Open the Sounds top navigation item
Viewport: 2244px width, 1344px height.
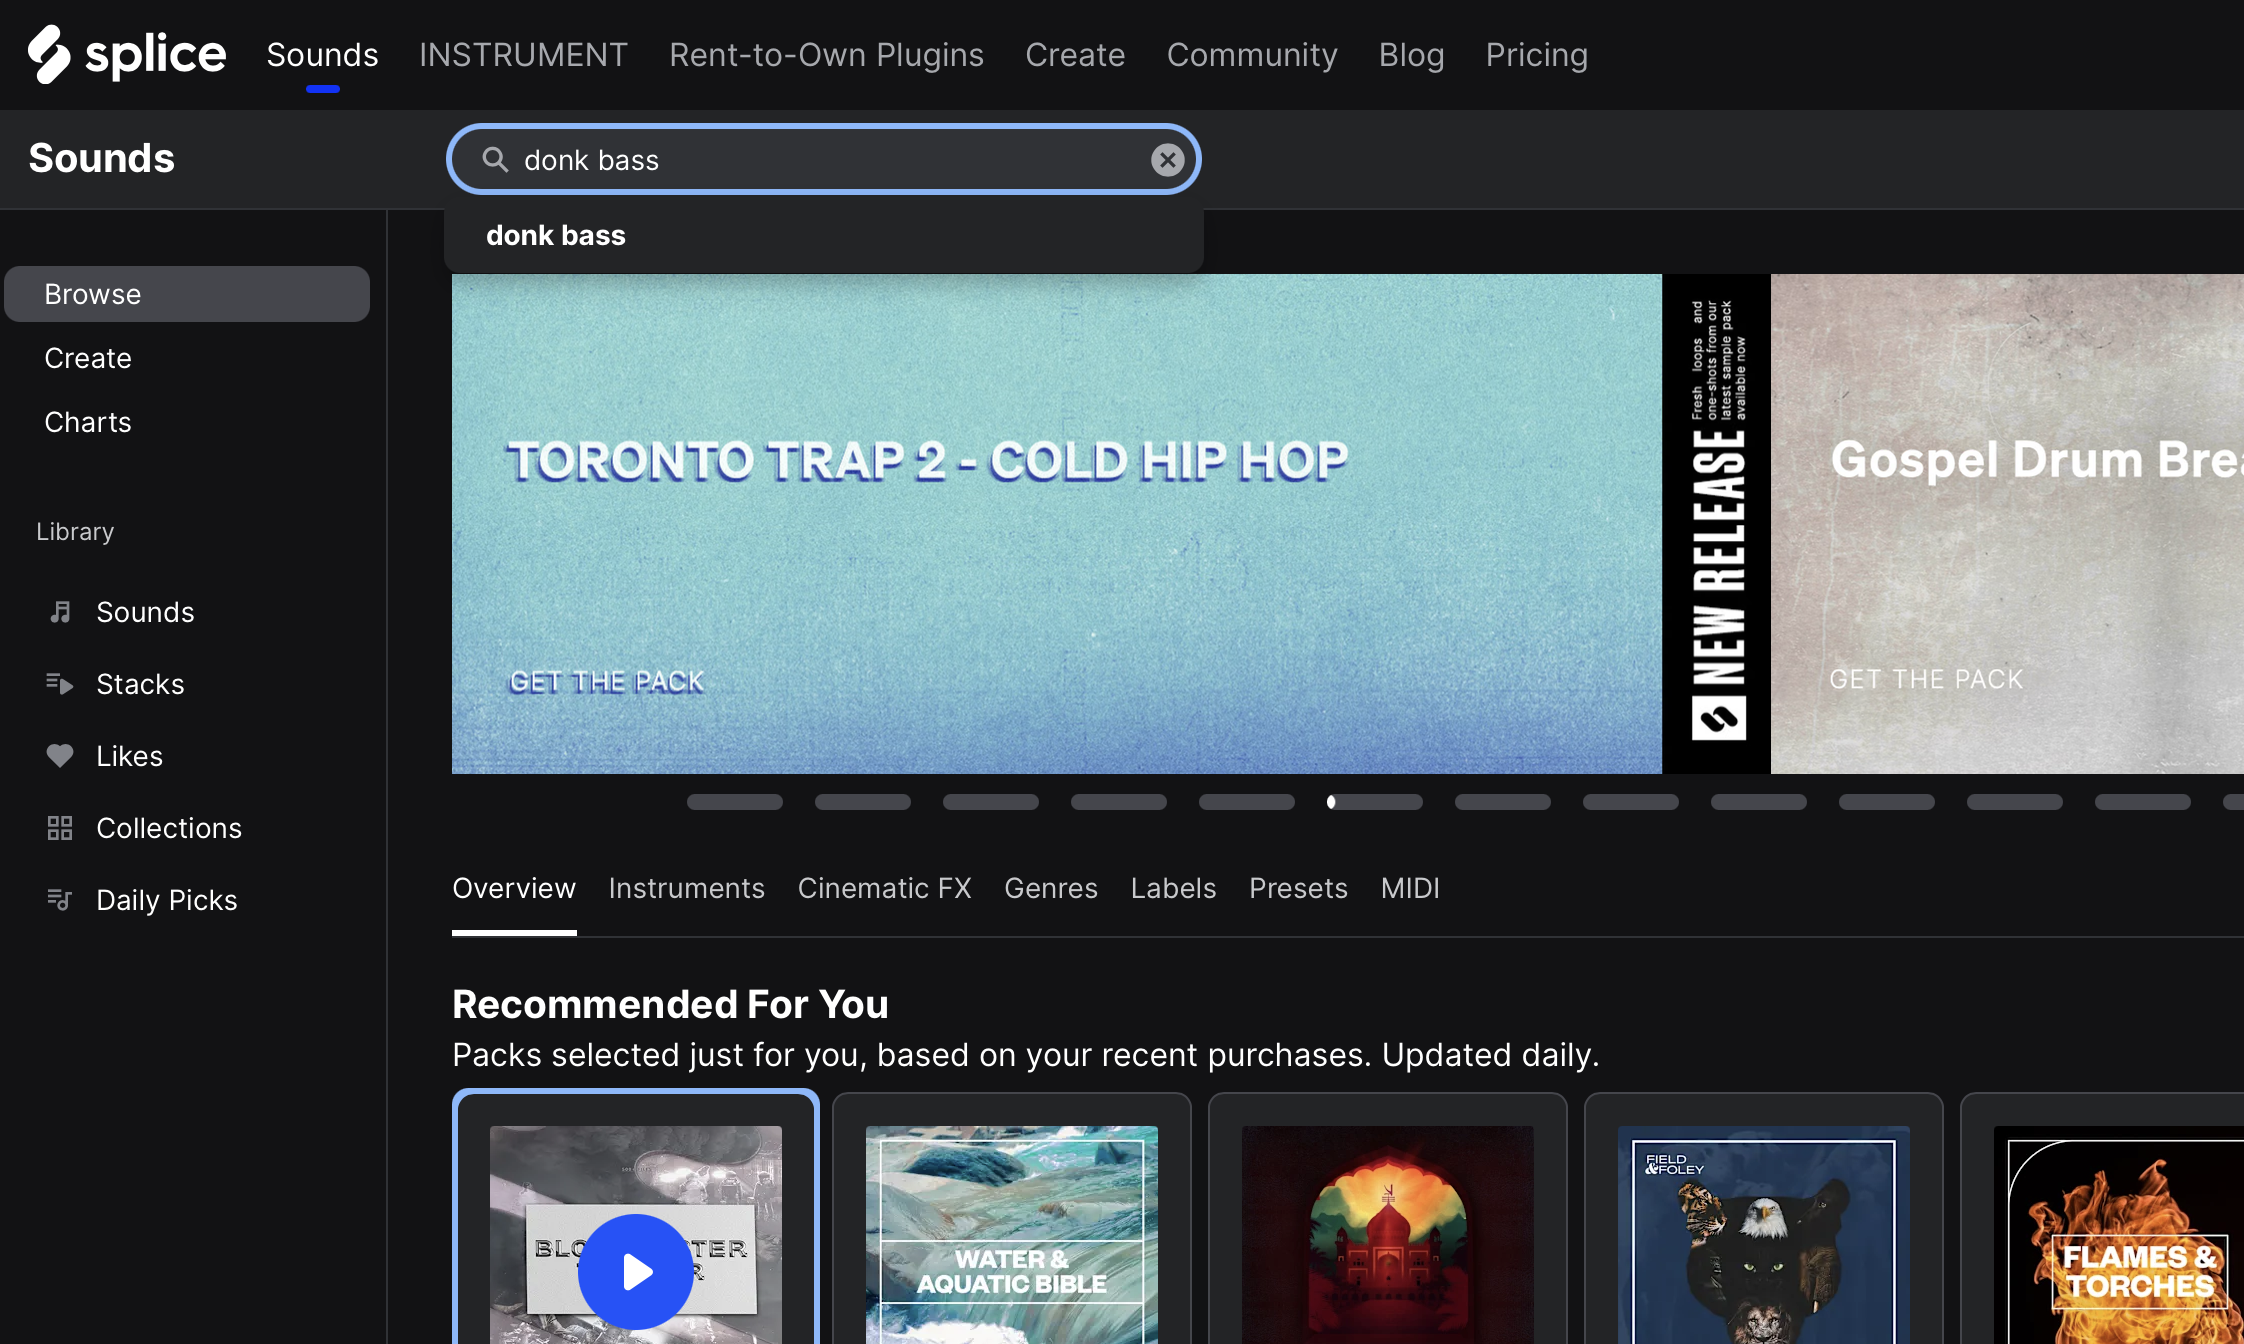point(322,55)
